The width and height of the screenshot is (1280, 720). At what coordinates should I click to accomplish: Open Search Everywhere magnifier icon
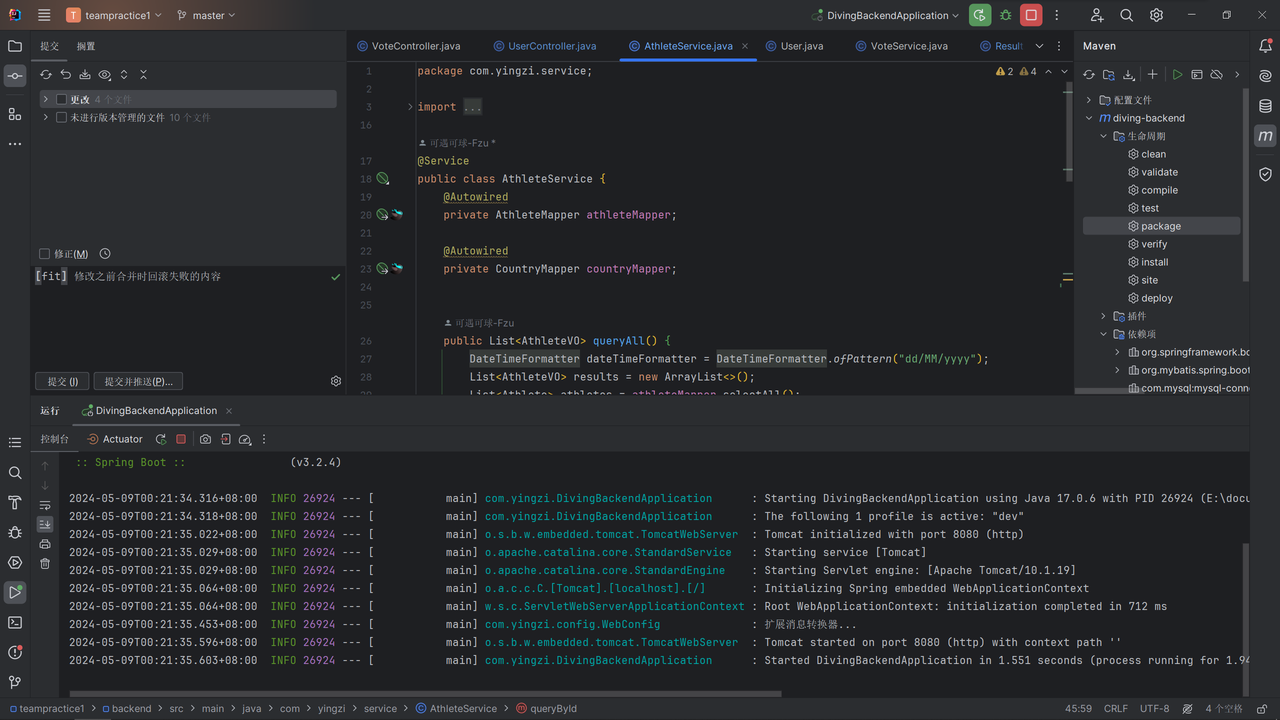point(1127,15)
